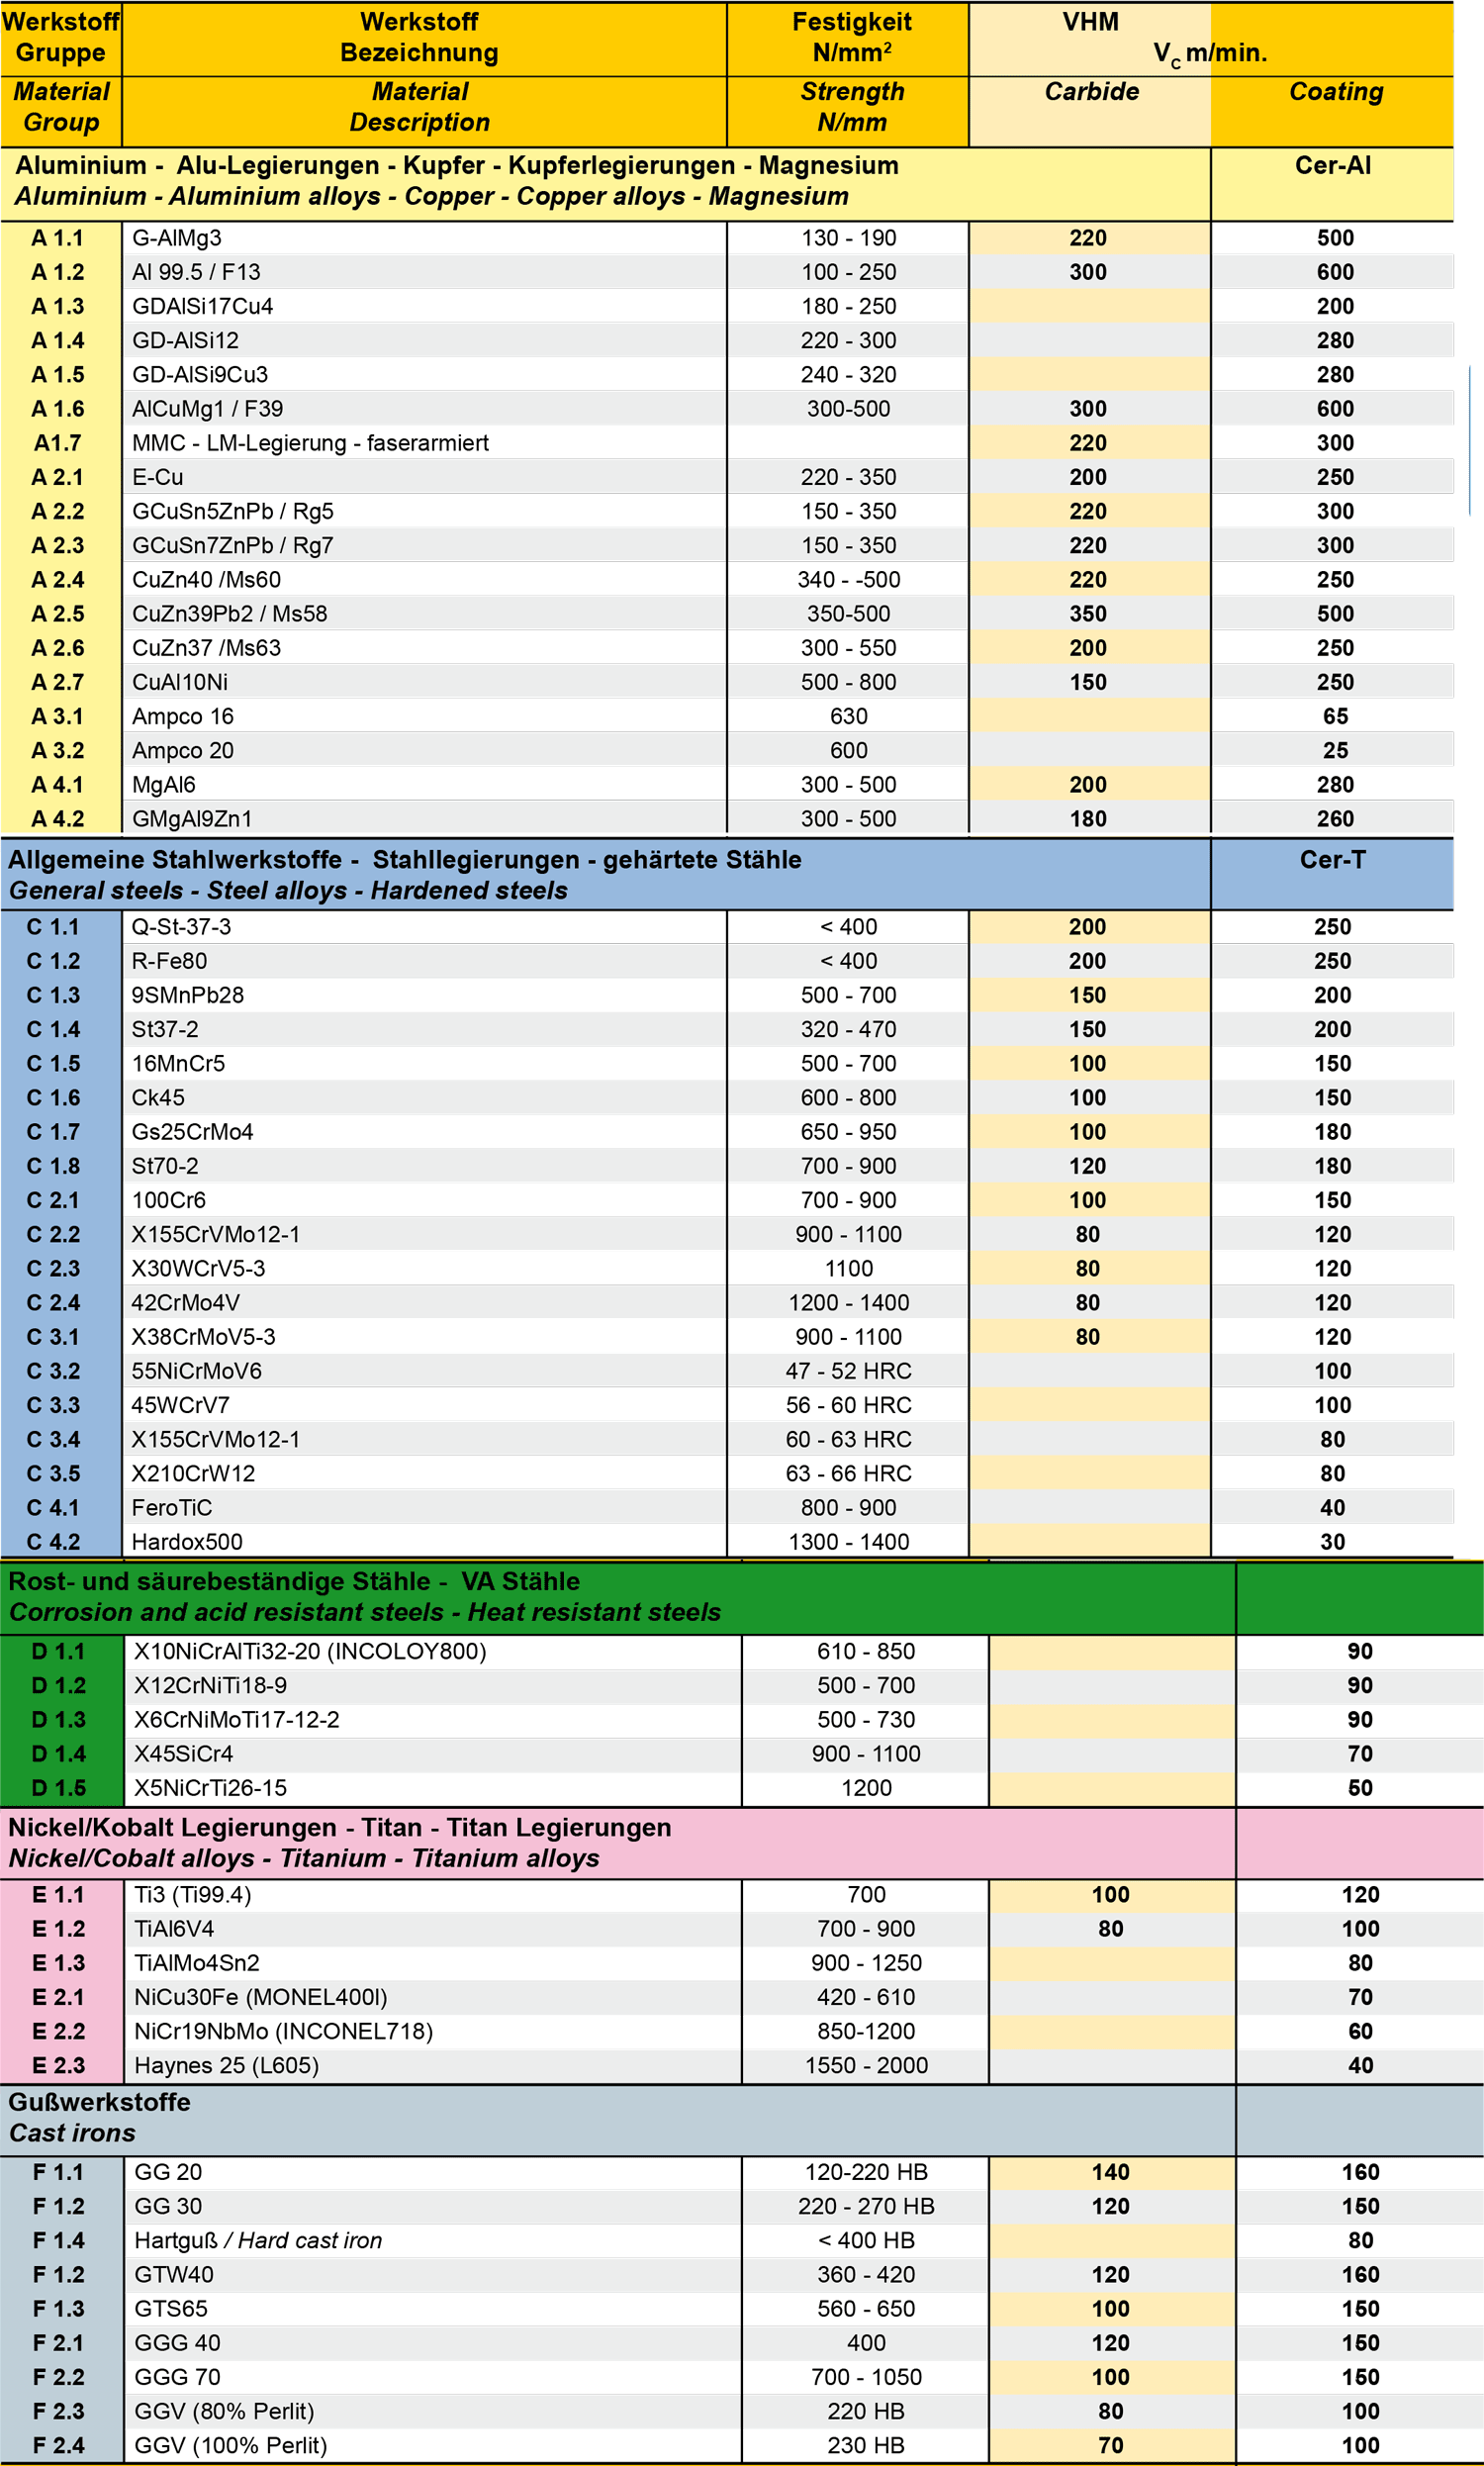
Task: Select the Ck45 entry
Action: pyautogui.click(x=158, y=1097)
